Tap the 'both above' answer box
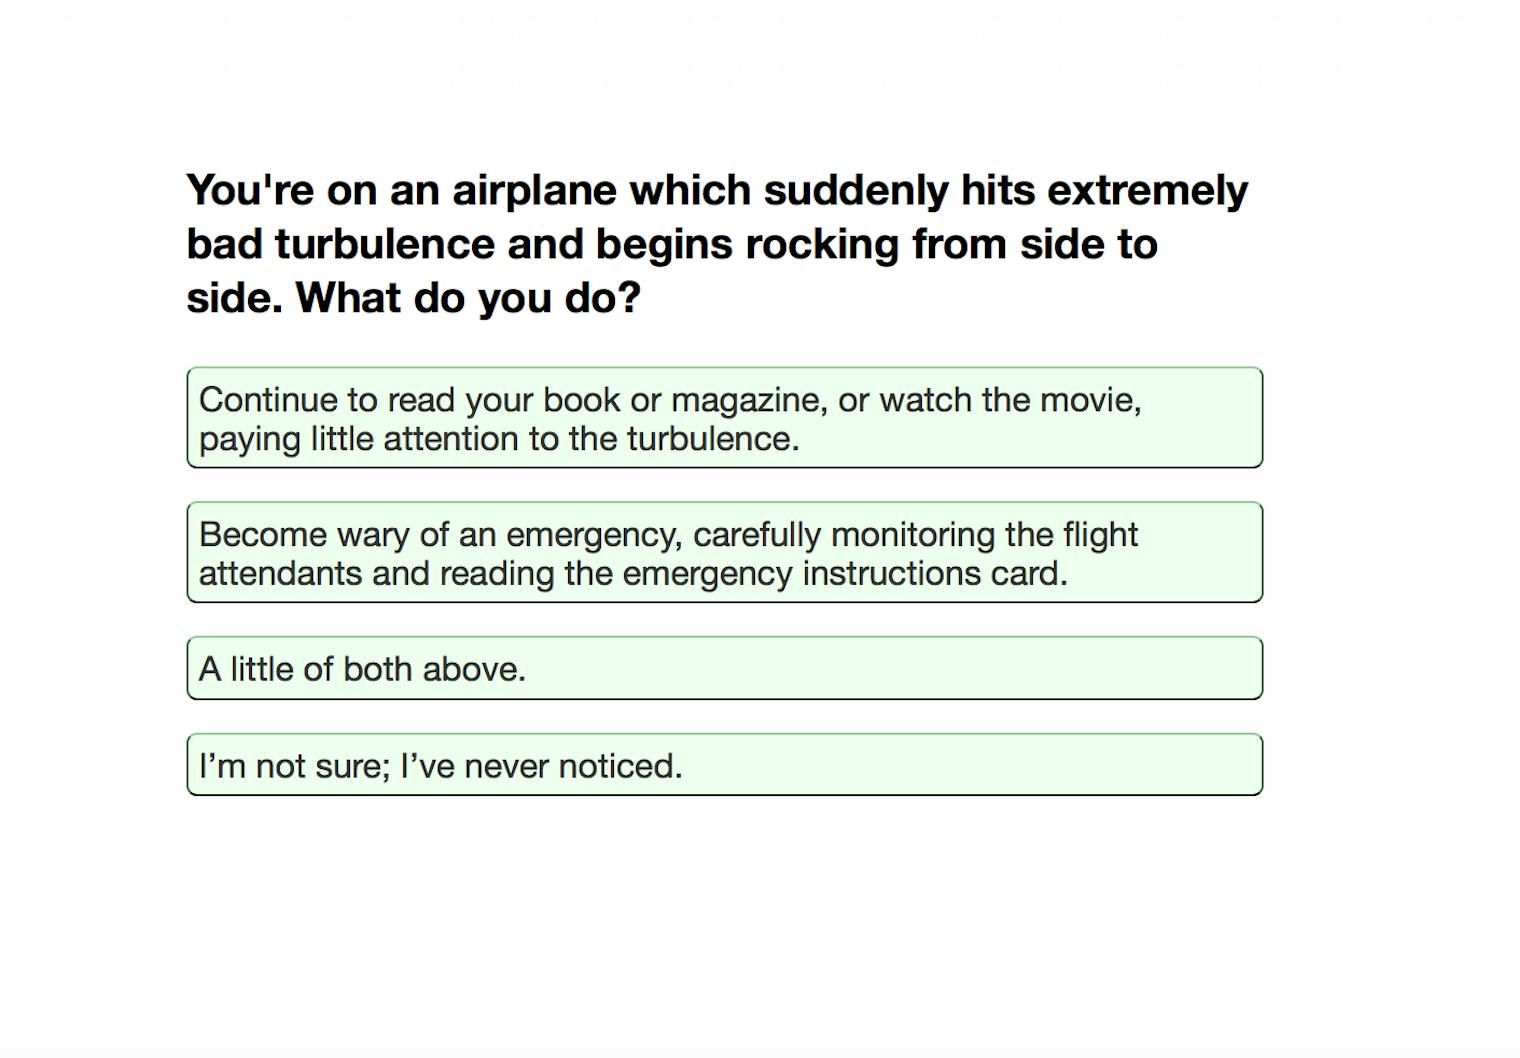The height and width of the screenshot is (1058, 1520). pos(724,668)
